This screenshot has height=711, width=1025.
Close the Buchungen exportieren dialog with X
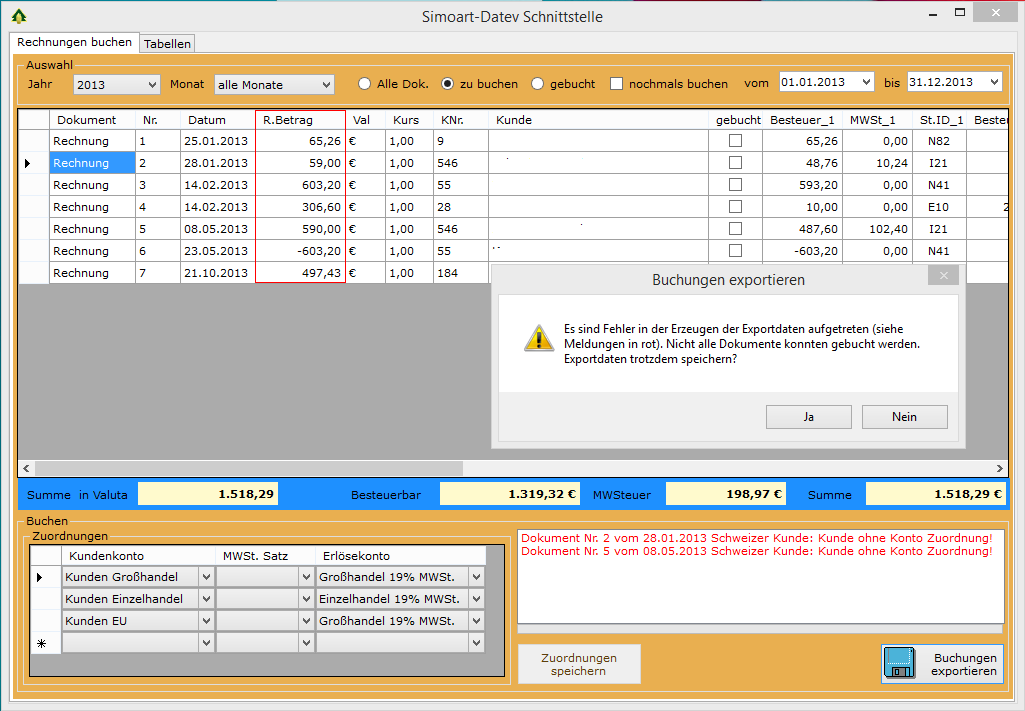pos(943,275)
